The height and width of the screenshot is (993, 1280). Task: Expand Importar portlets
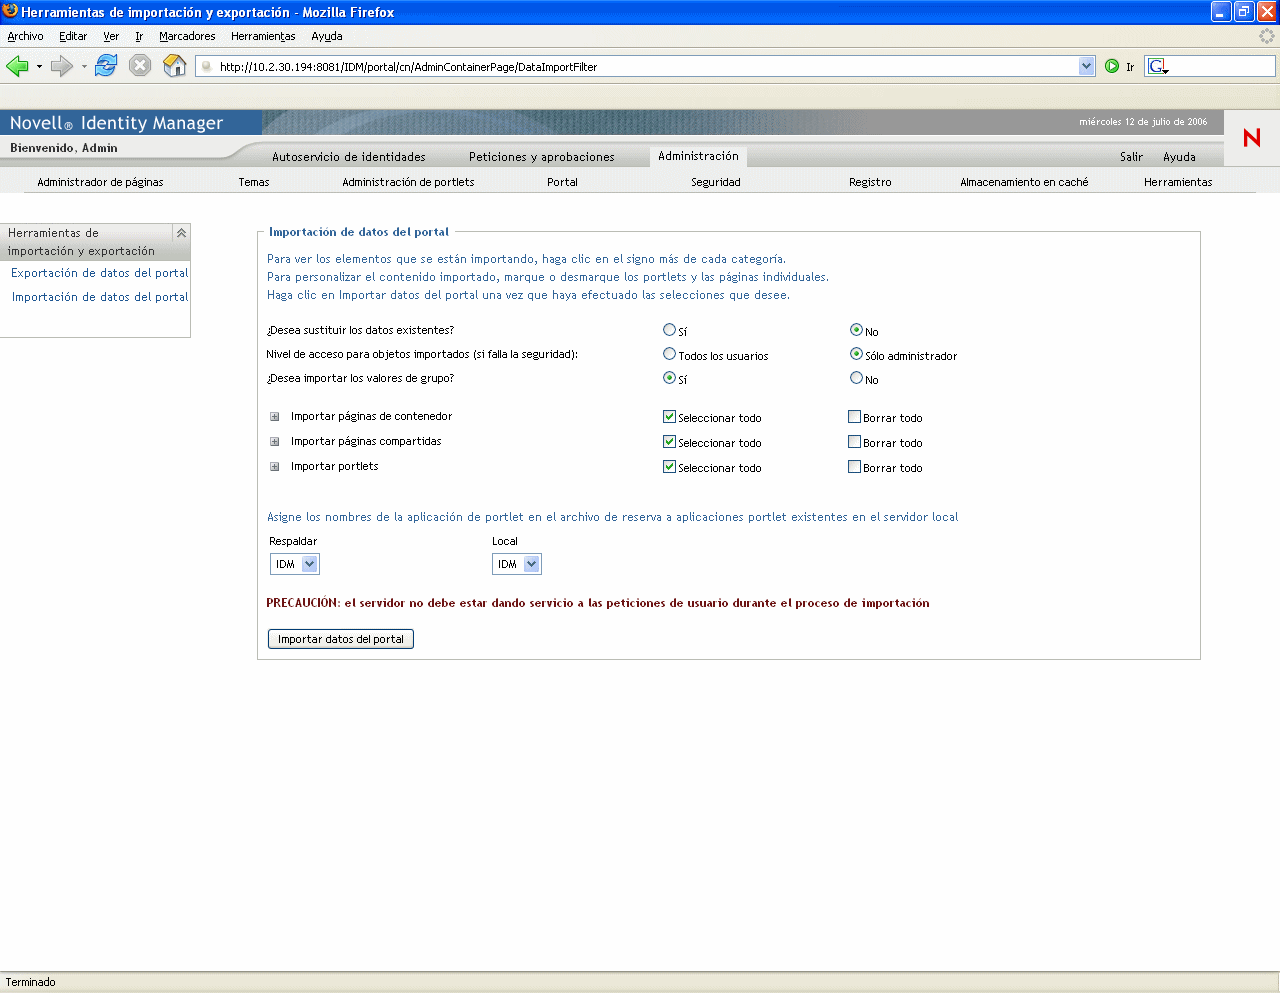coord(274,467)
